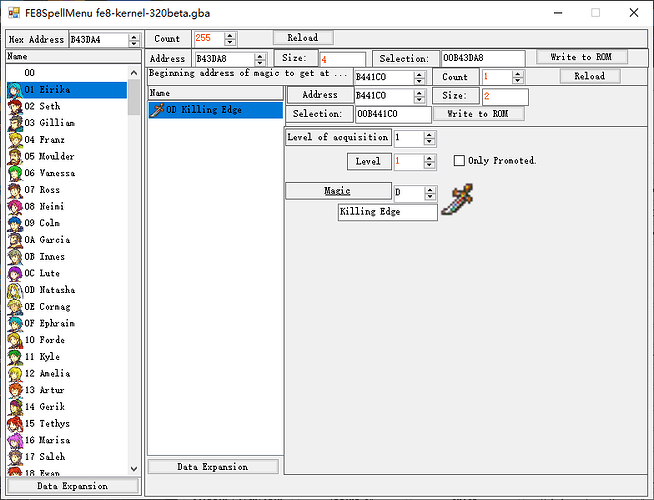Click Artur's portrait icon
This screenshot has height=500, width=654.
tap(15, 390)
